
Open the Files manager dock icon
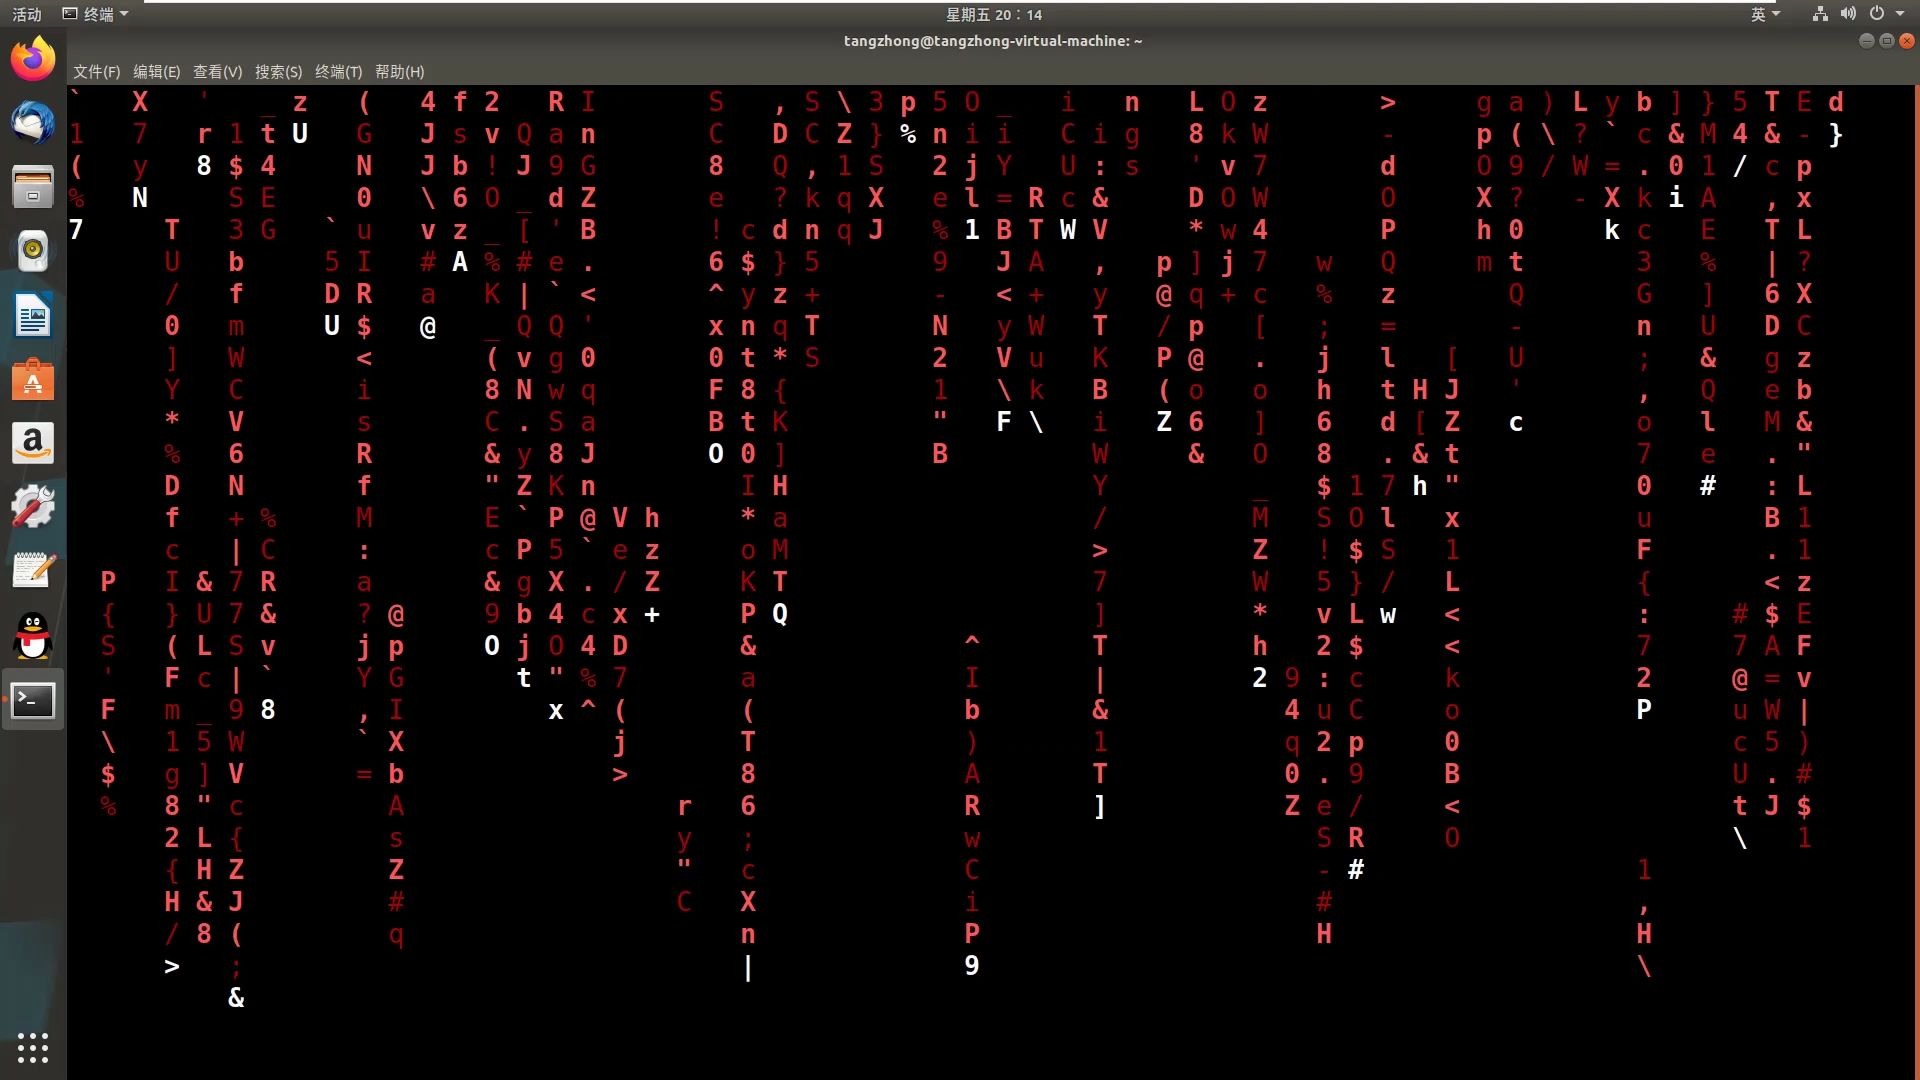(33, 187)
